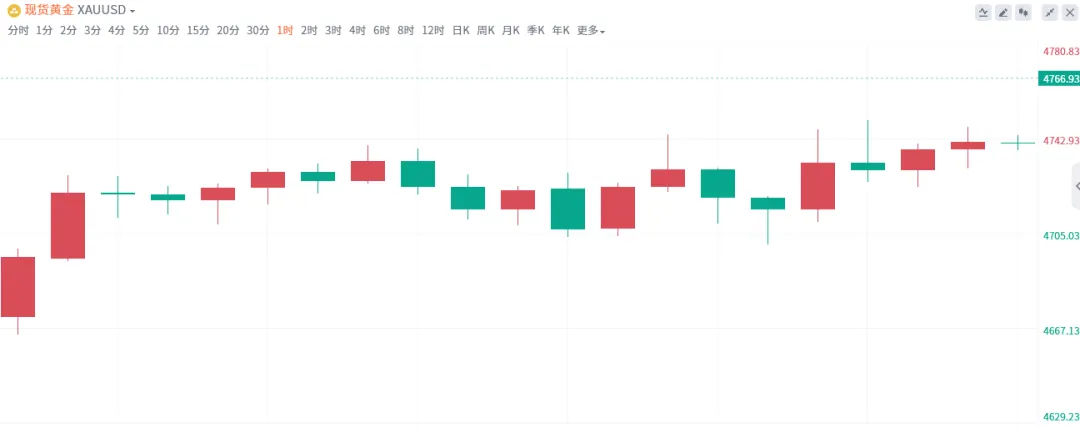Screen dimensions: 1080x438
Task: Click the 年K period button
Action: (561, 31)
